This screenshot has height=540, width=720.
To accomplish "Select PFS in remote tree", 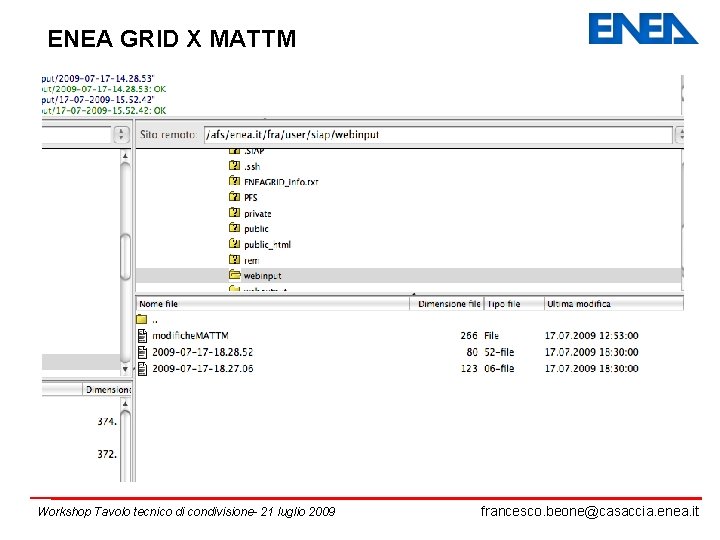I will [x=251, y=197].
